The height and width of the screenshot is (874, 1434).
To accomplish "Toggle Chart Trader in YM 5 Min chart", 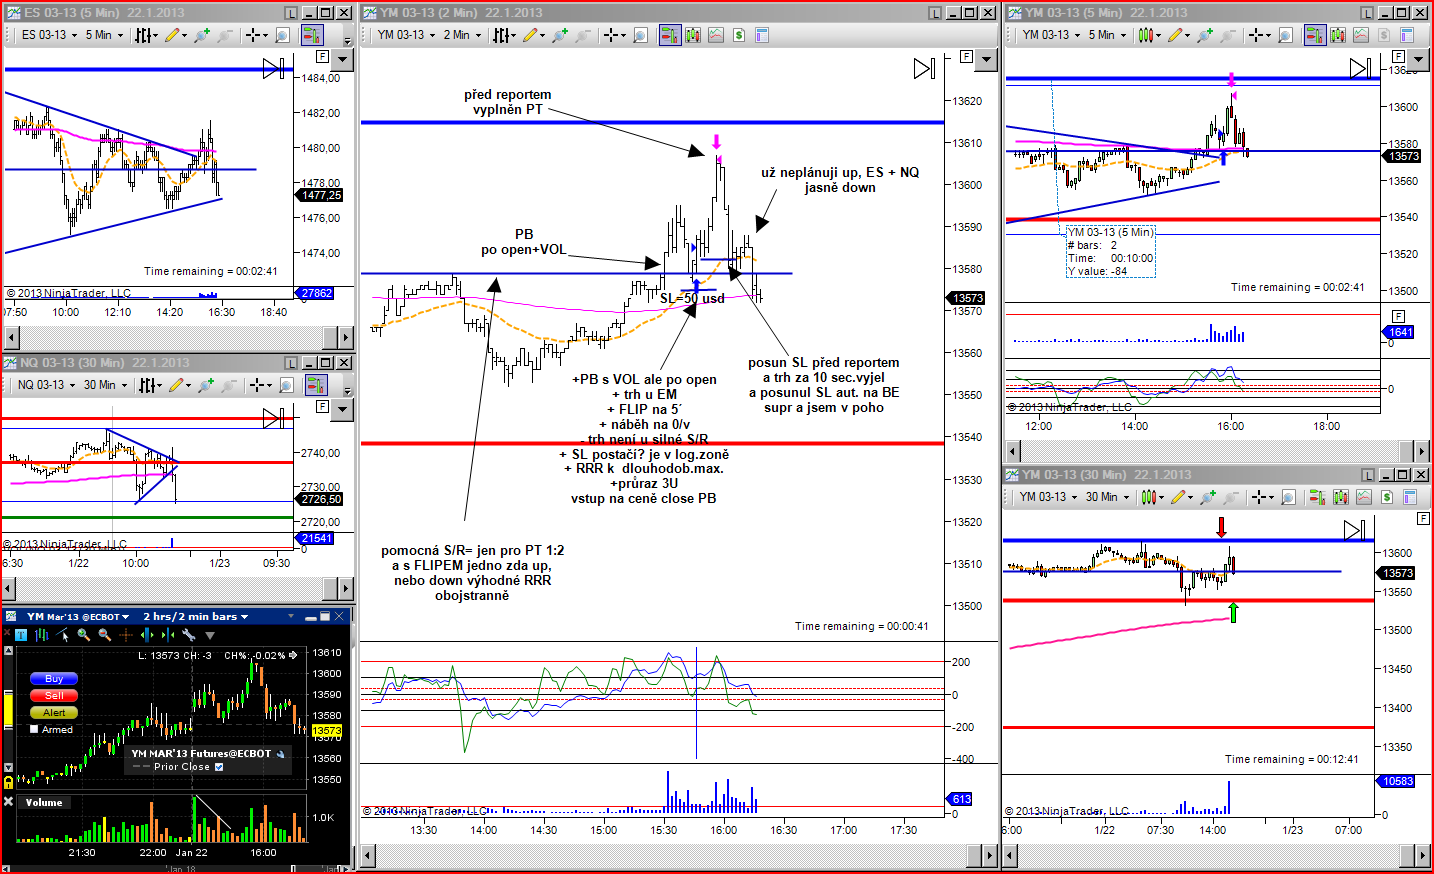I will click(1313, 35).
